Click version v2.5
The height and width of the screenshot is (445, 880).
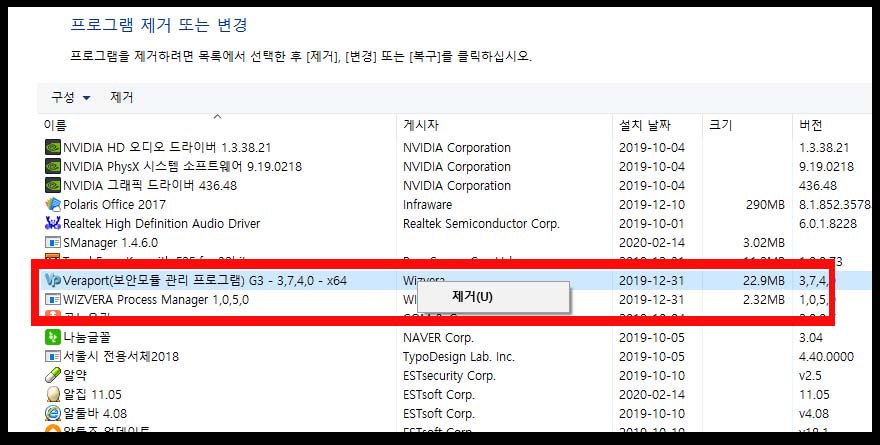(x=810, y=375)
